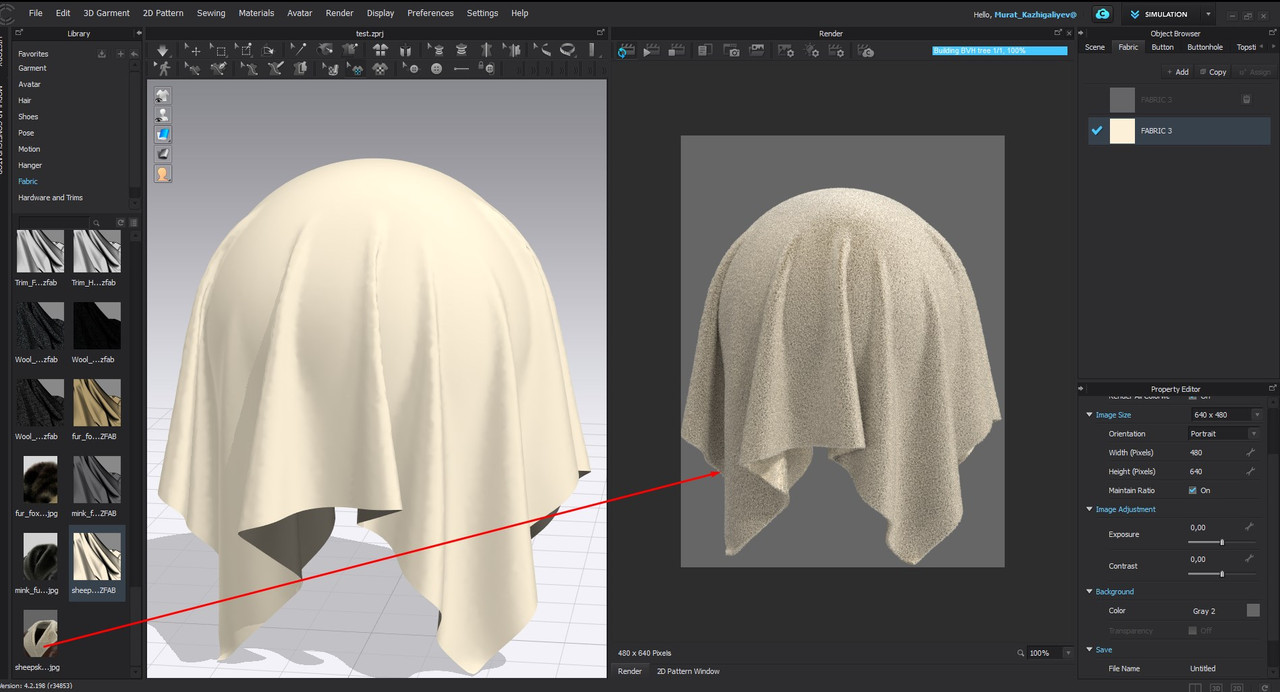
Task: Open the SIMULATION mode dropdown arrow
Action: (x=1209, y=14)
